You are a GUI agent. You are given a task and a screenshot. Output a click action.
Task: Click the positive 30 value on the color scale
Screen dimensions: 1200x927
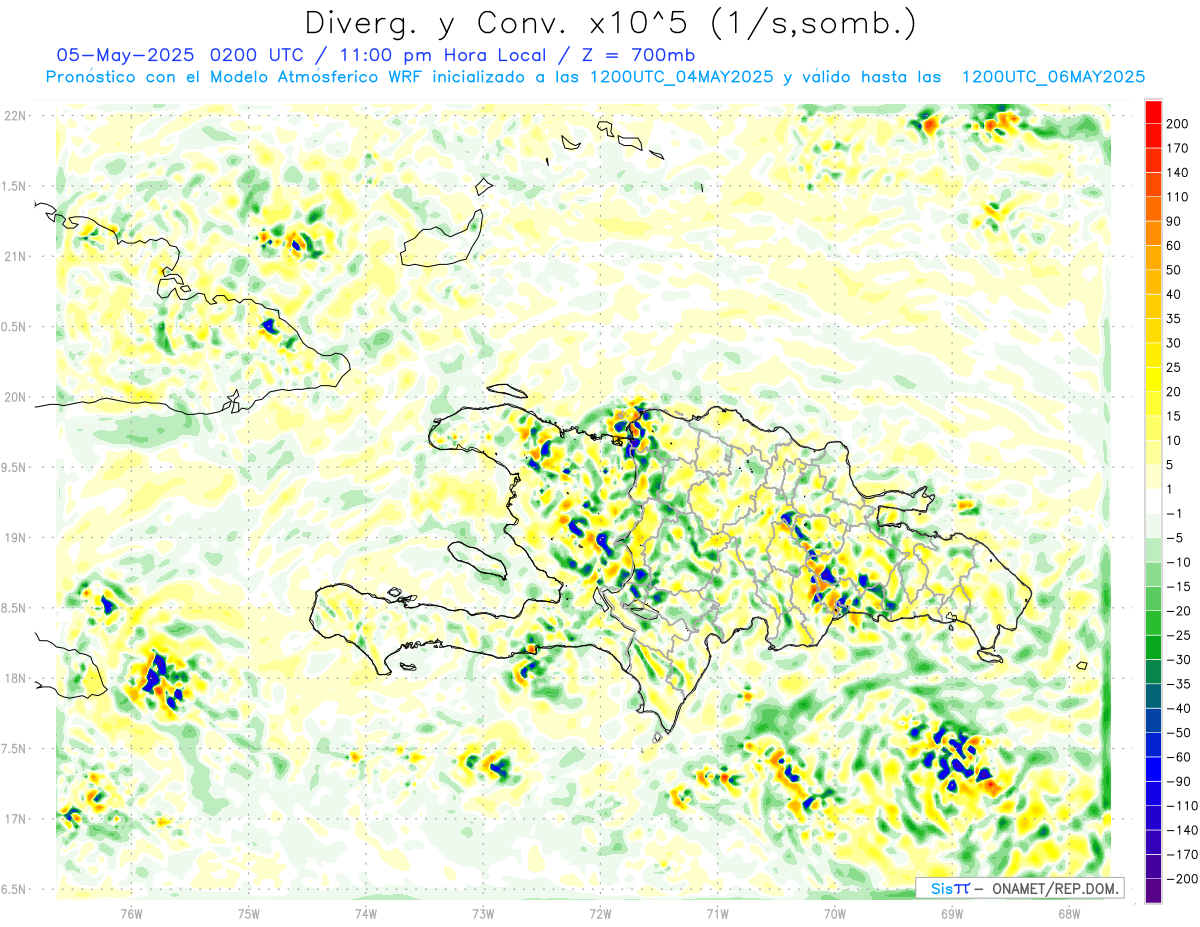click(x=1173, y=343)
